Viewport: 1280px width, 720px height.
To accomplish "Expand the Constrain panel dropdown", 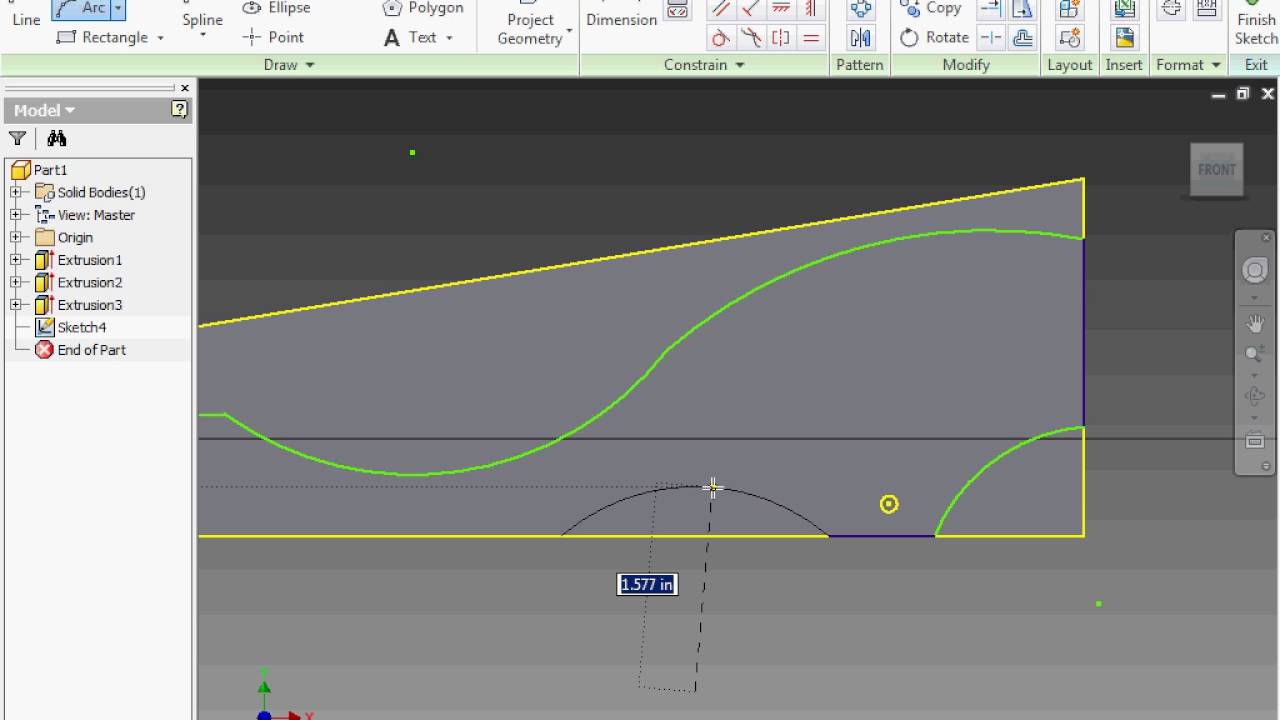I will [x=740, y=65].
